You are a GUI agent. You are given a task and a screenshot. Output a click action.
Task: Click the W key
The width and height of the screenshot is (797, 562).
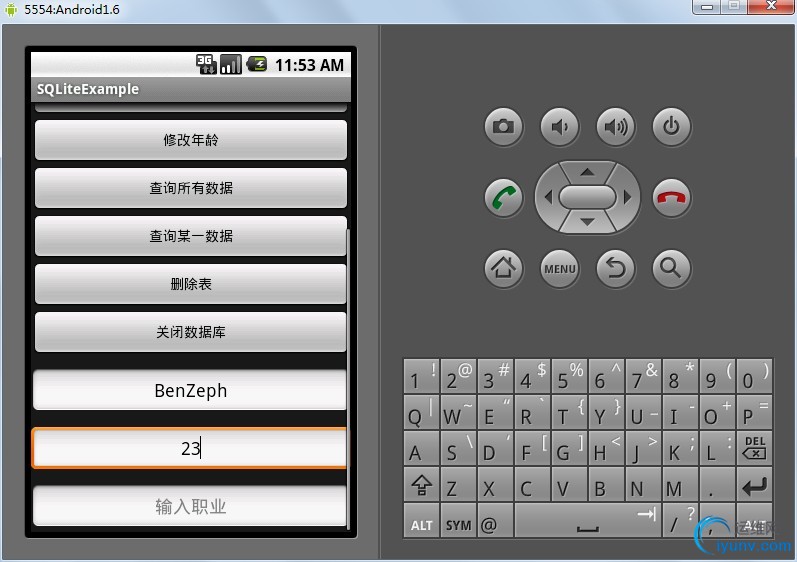[x=458, y=411]
